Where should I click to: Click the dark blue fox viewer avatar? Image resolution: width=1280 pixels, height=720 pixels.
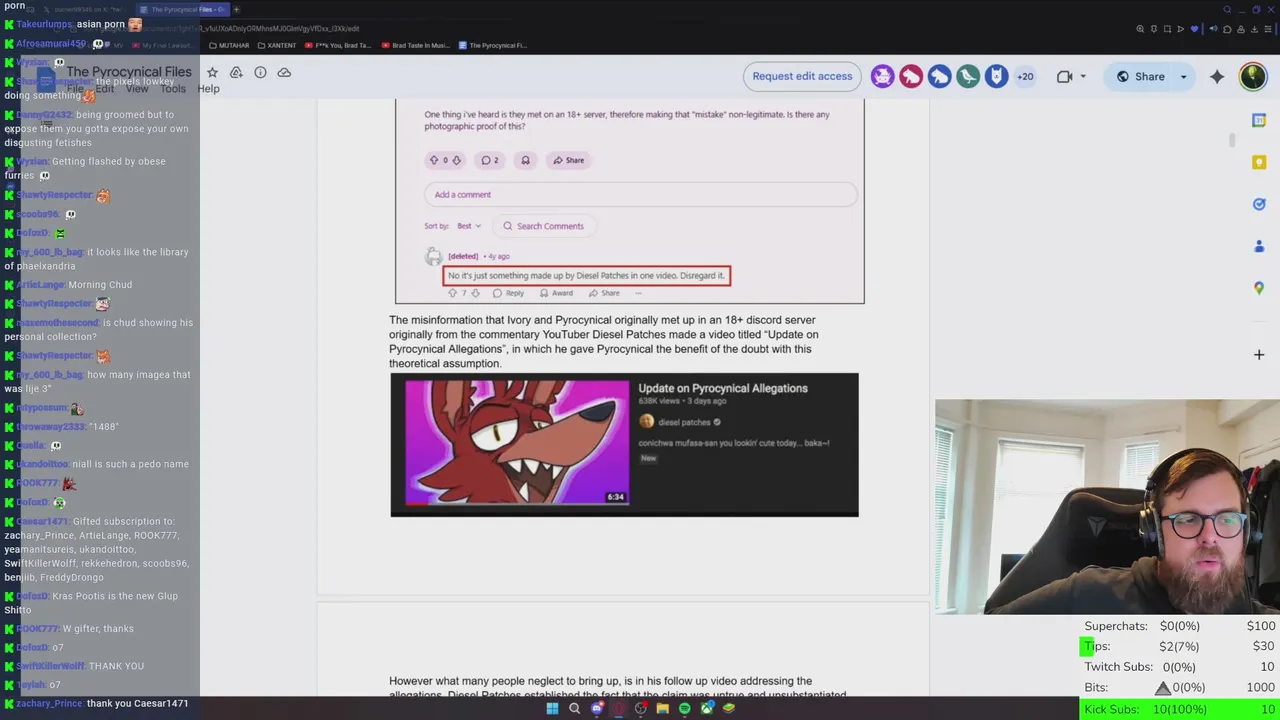click(x=996, y=76)
